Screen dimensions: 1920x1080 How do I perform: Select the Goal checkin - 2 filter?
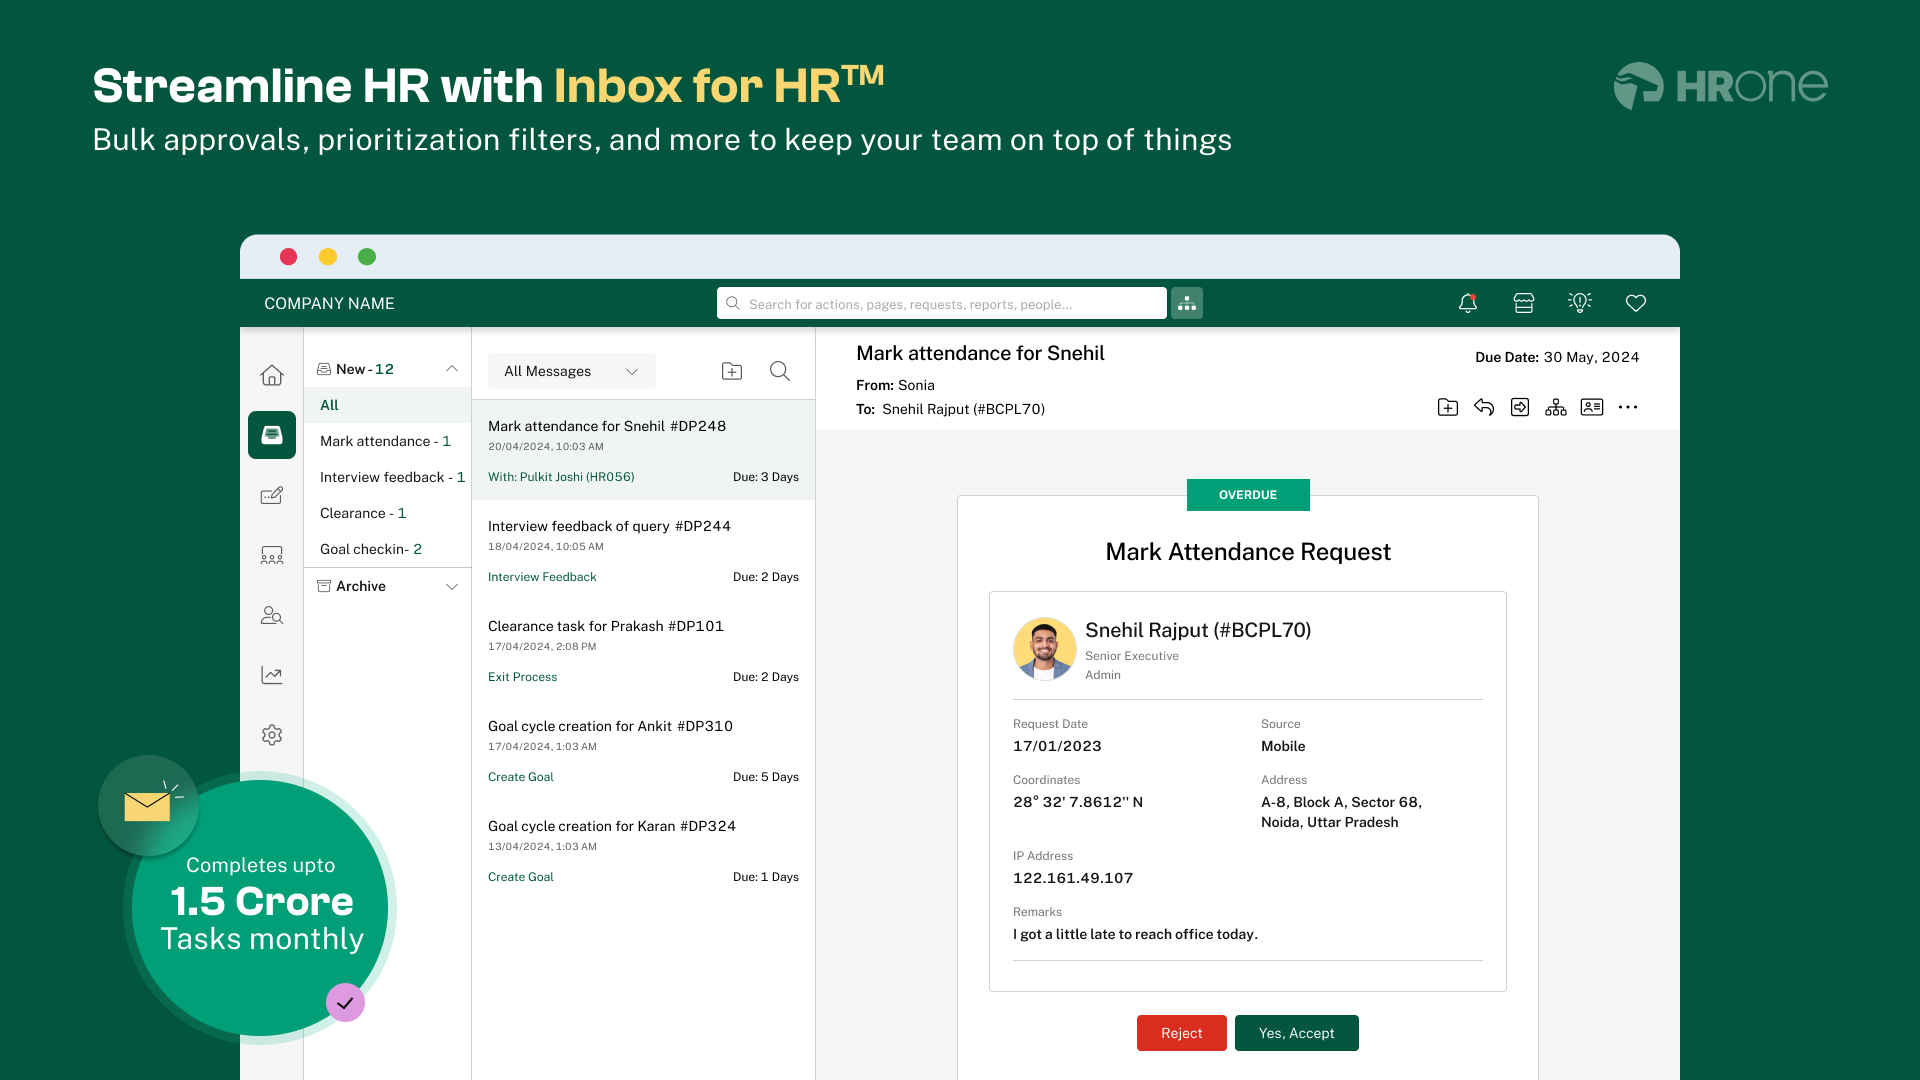[x=370, y=549]
